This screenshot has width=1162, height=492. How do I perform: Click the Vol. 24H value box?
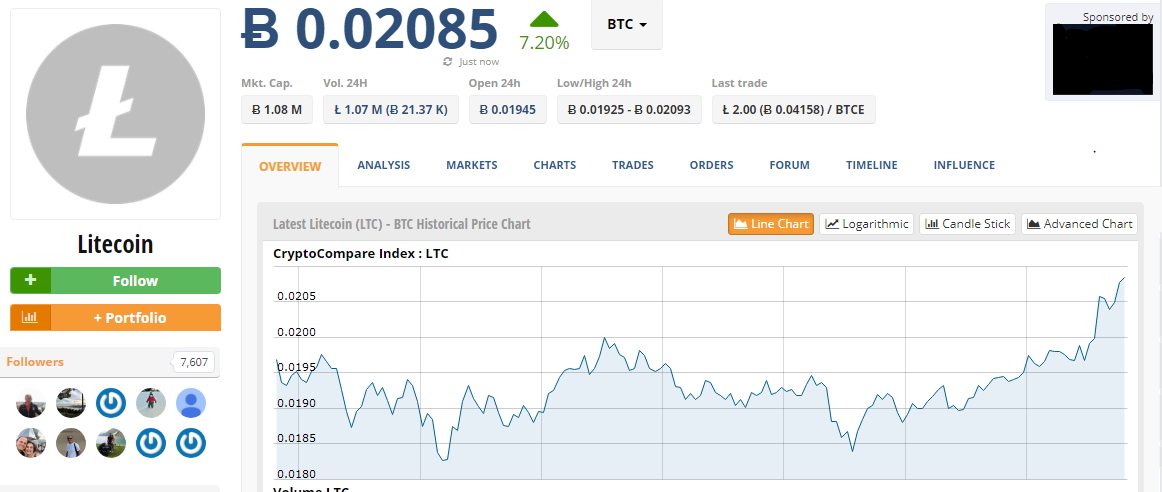click(391, 110)
